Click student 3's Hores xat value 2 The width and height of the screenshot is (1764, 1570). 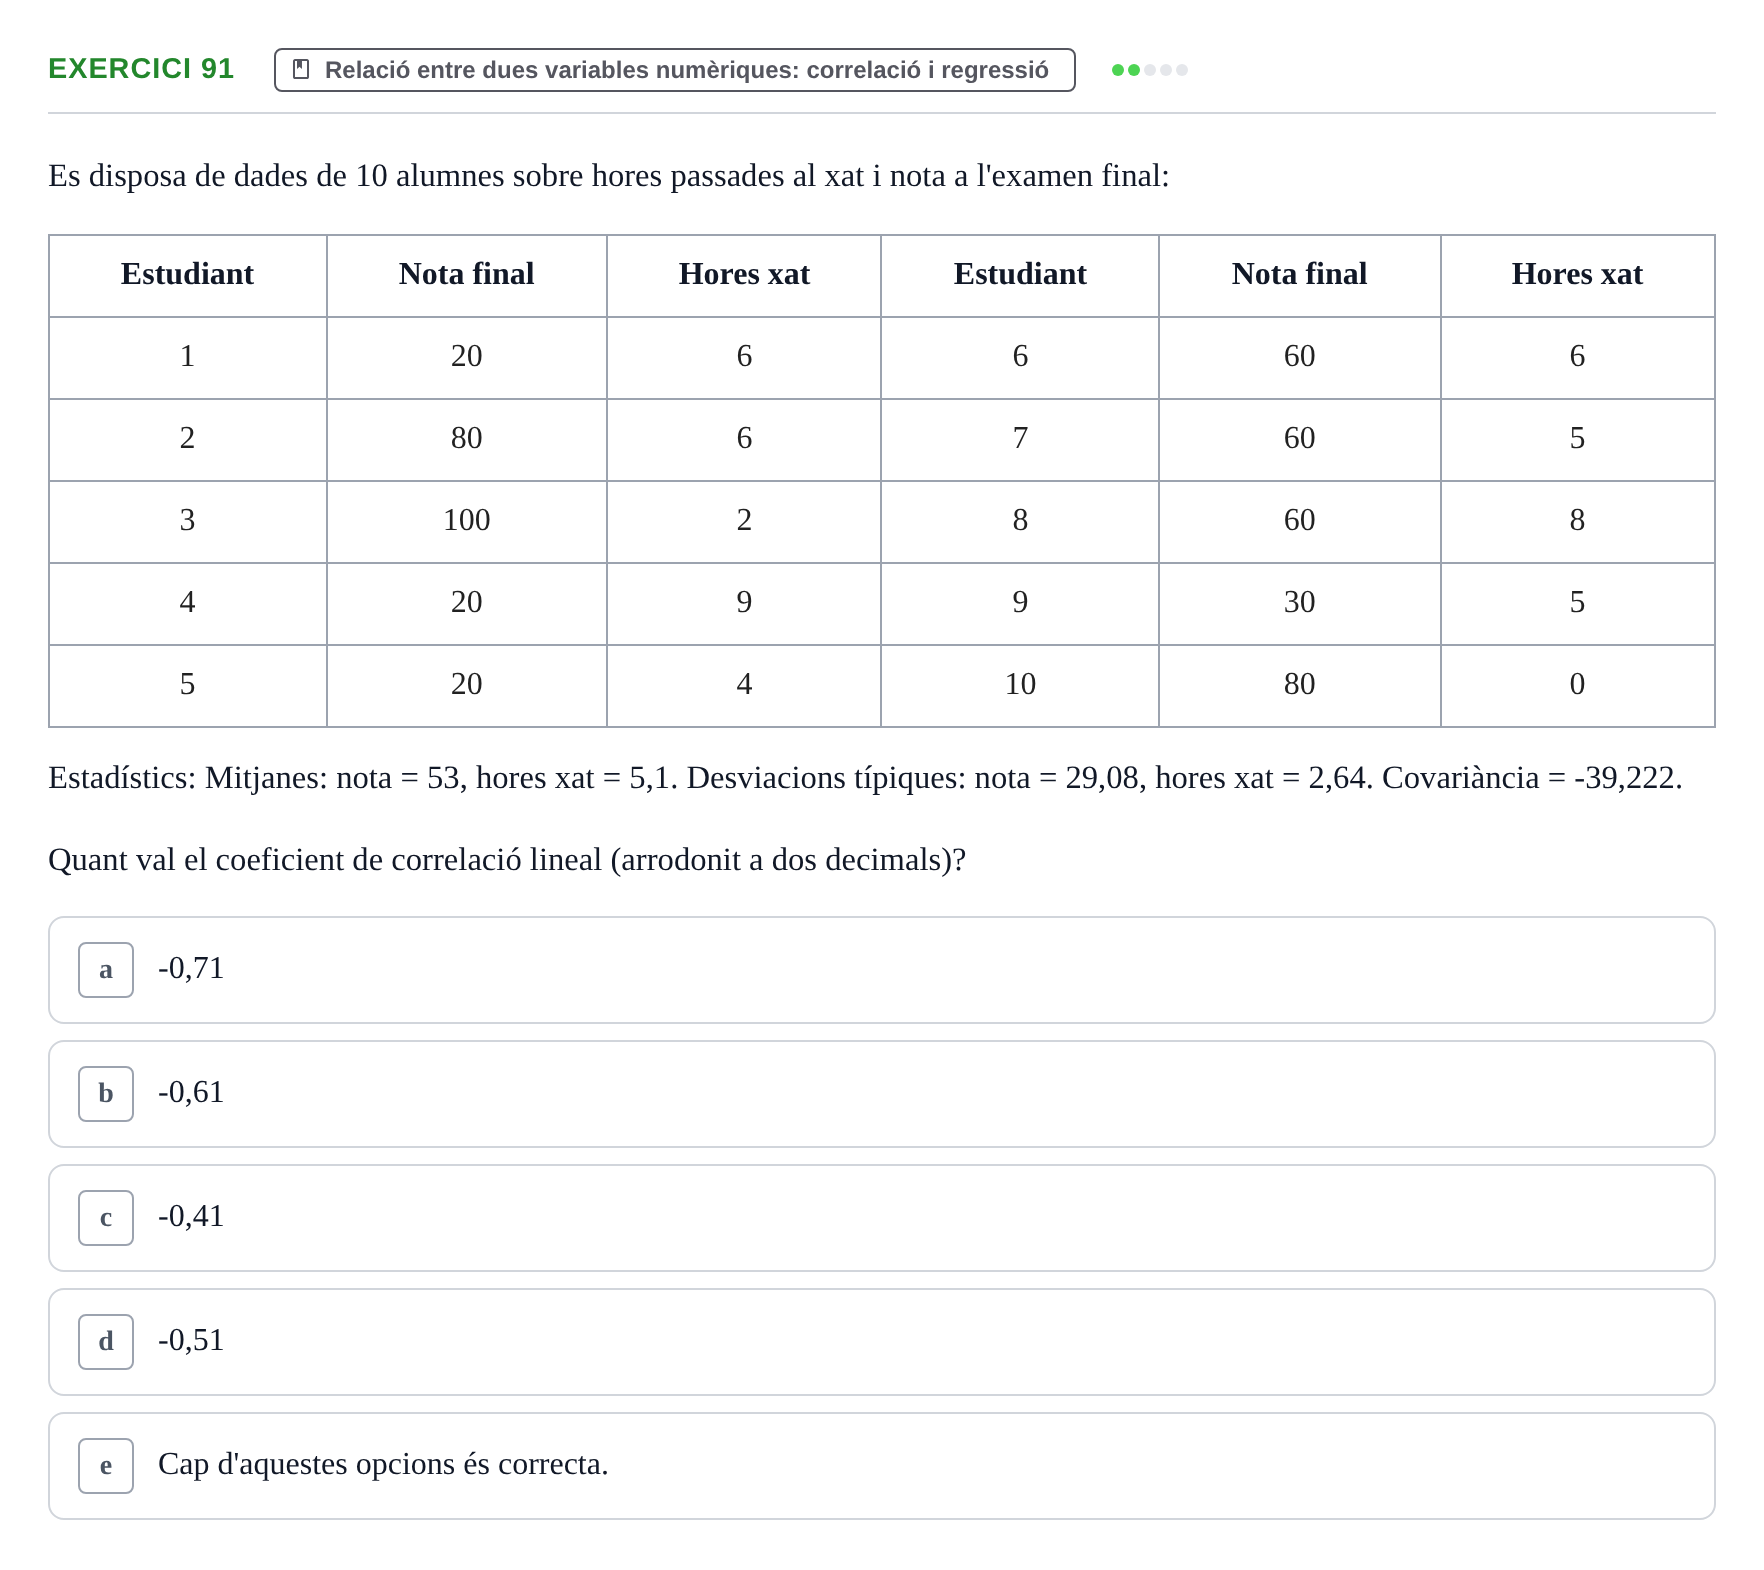[x=744, y=522]
